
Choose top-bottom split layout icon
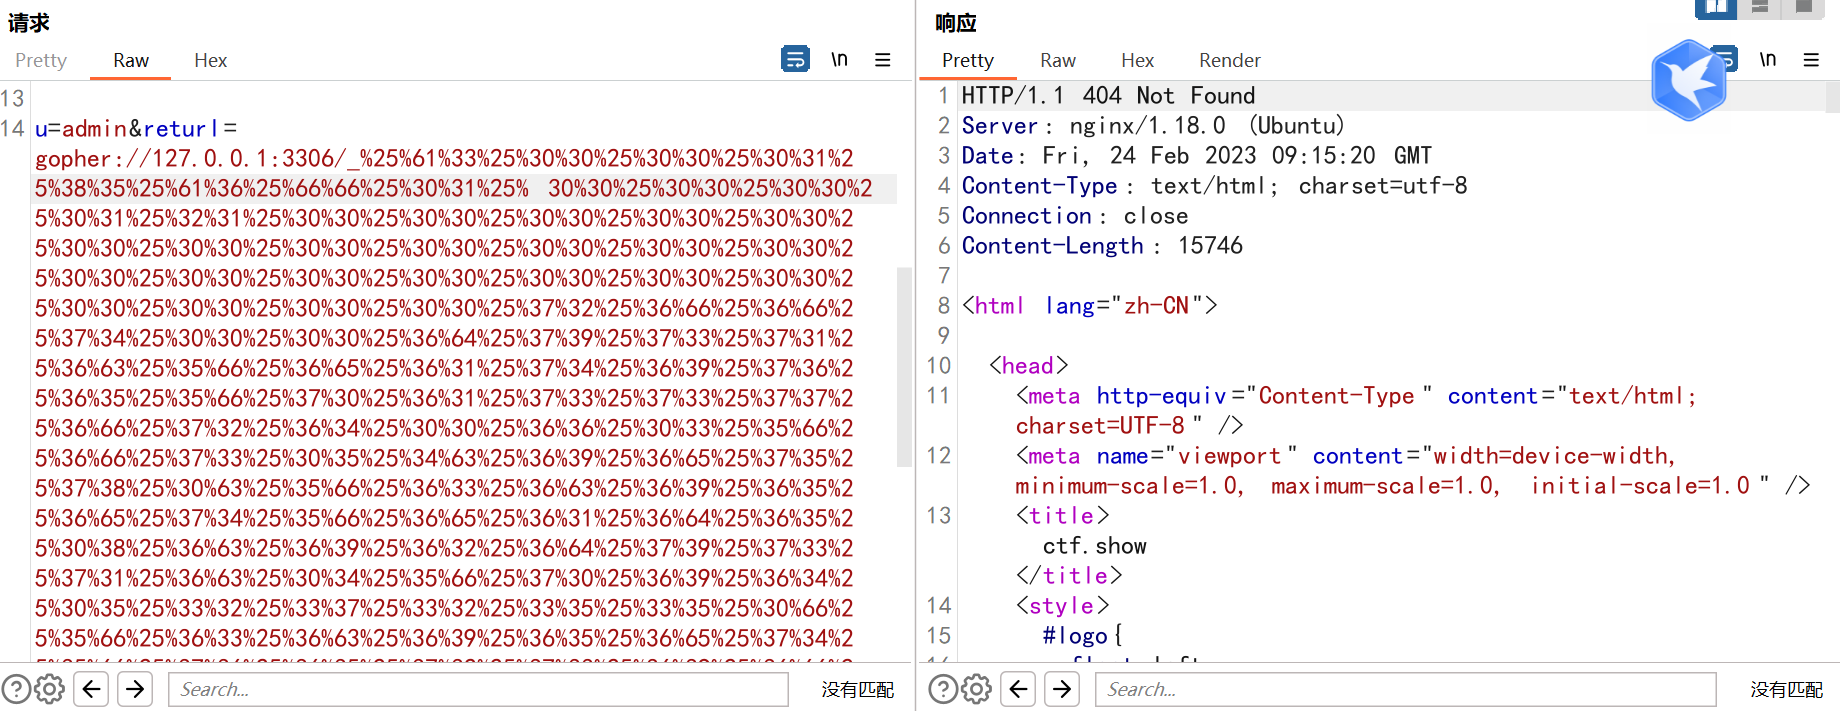1760,8
